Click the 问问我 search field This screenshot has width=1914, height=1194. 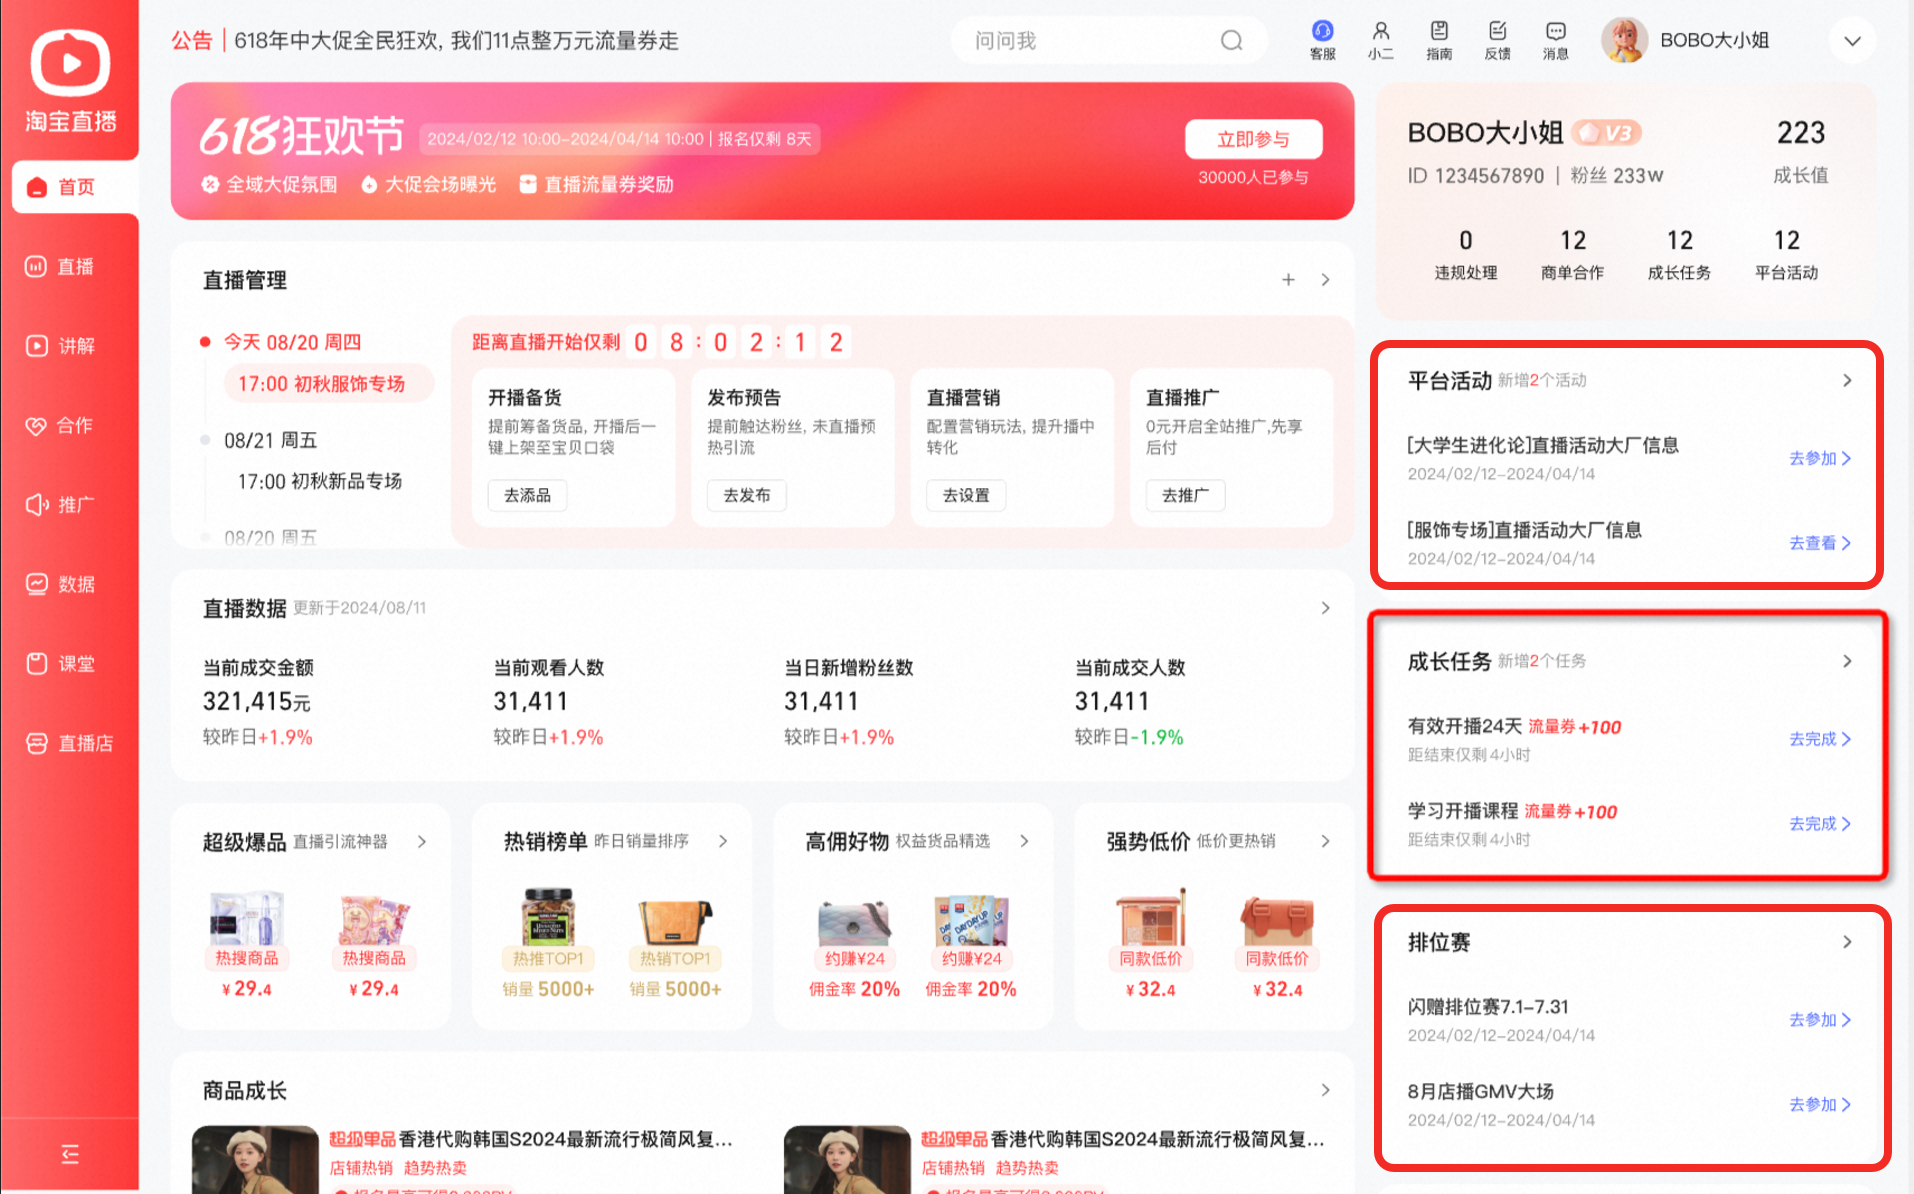coord(1108,40)
